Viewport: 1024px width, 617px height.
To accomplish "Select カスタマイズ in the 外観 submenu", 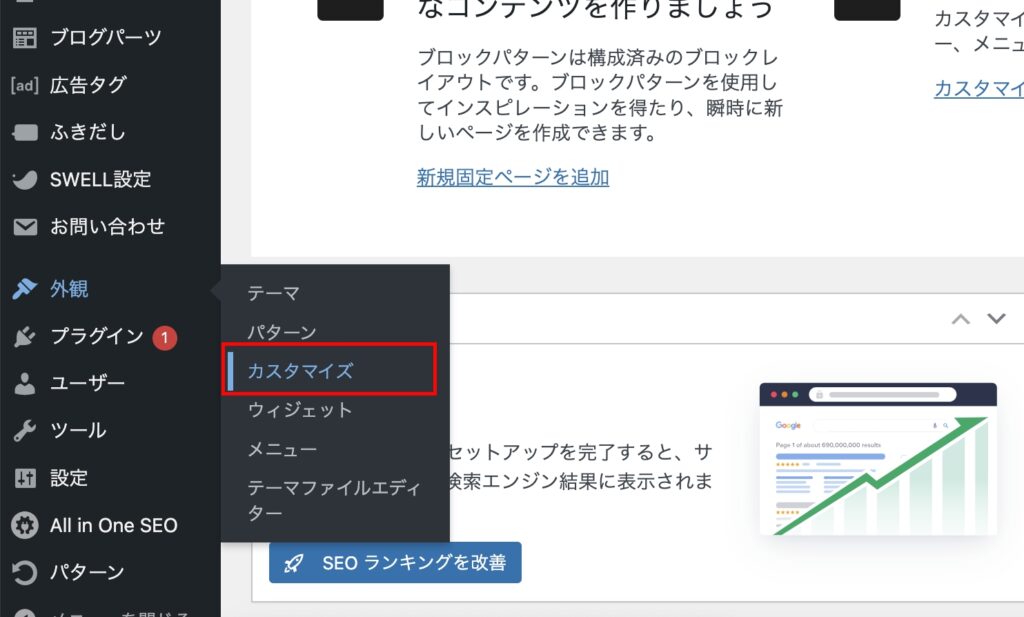I will [300, 371].
